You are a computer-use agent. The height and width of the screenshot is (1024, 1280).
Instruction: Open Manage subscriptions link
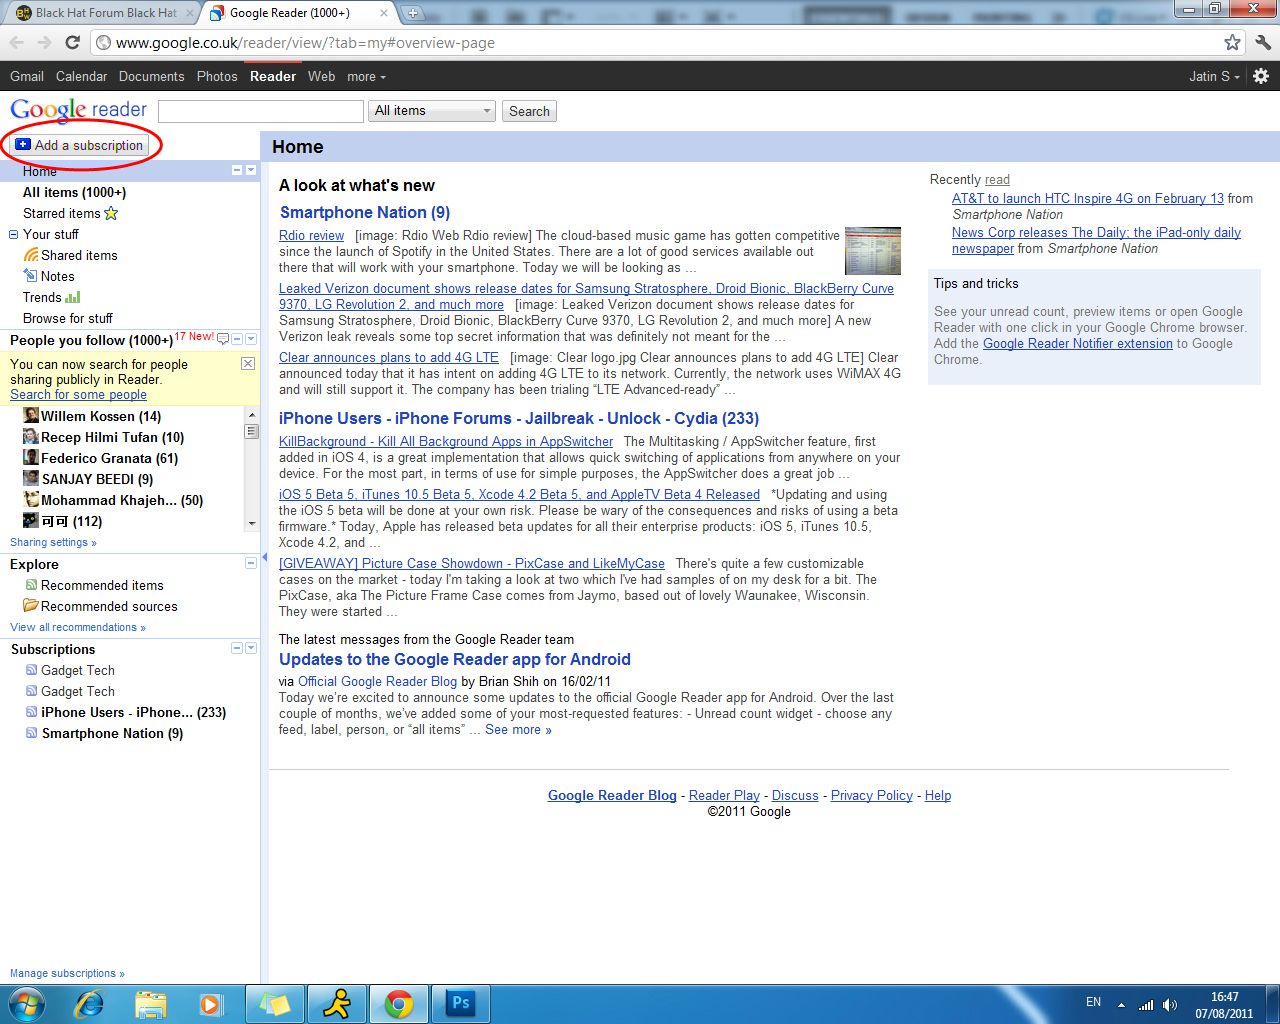click(x=67, y=973)
